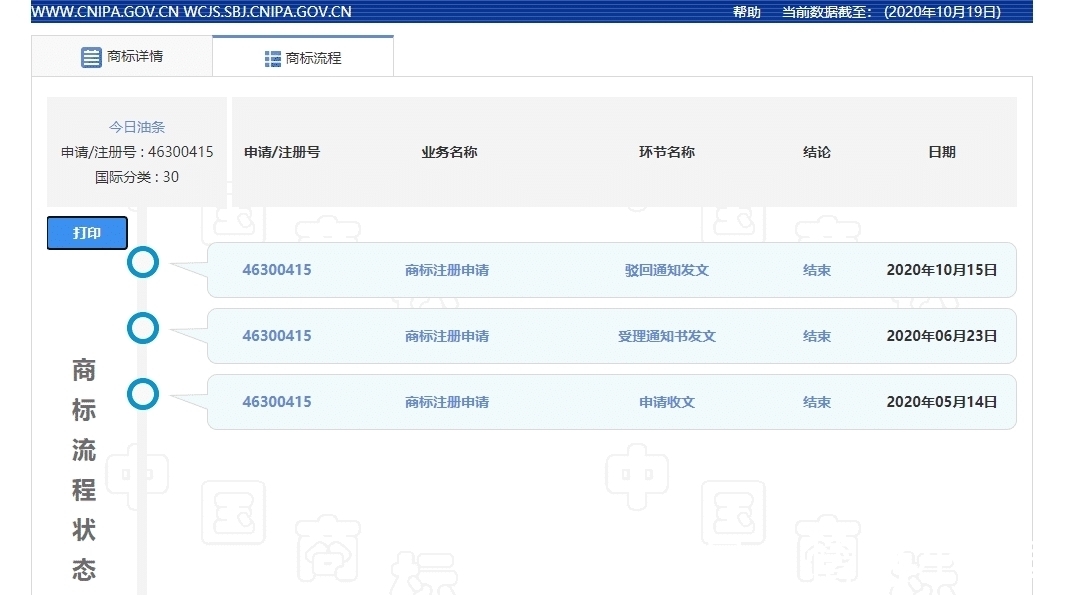Screen dimensions: 1080x595
Task: Click the 商标流程 list icon
Action: tap(272, 59)
